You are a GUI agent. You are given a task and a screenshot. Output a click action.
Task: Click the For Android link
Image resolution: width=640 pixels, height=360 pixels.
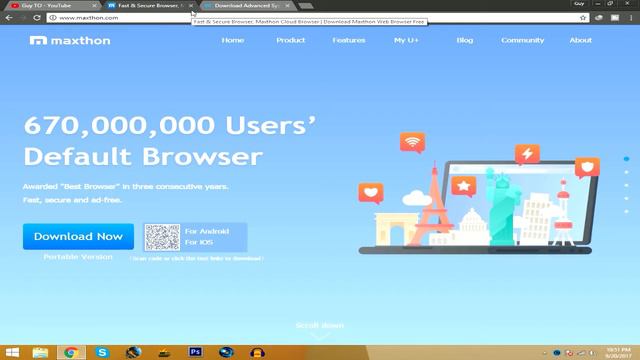tap(207, 231)
